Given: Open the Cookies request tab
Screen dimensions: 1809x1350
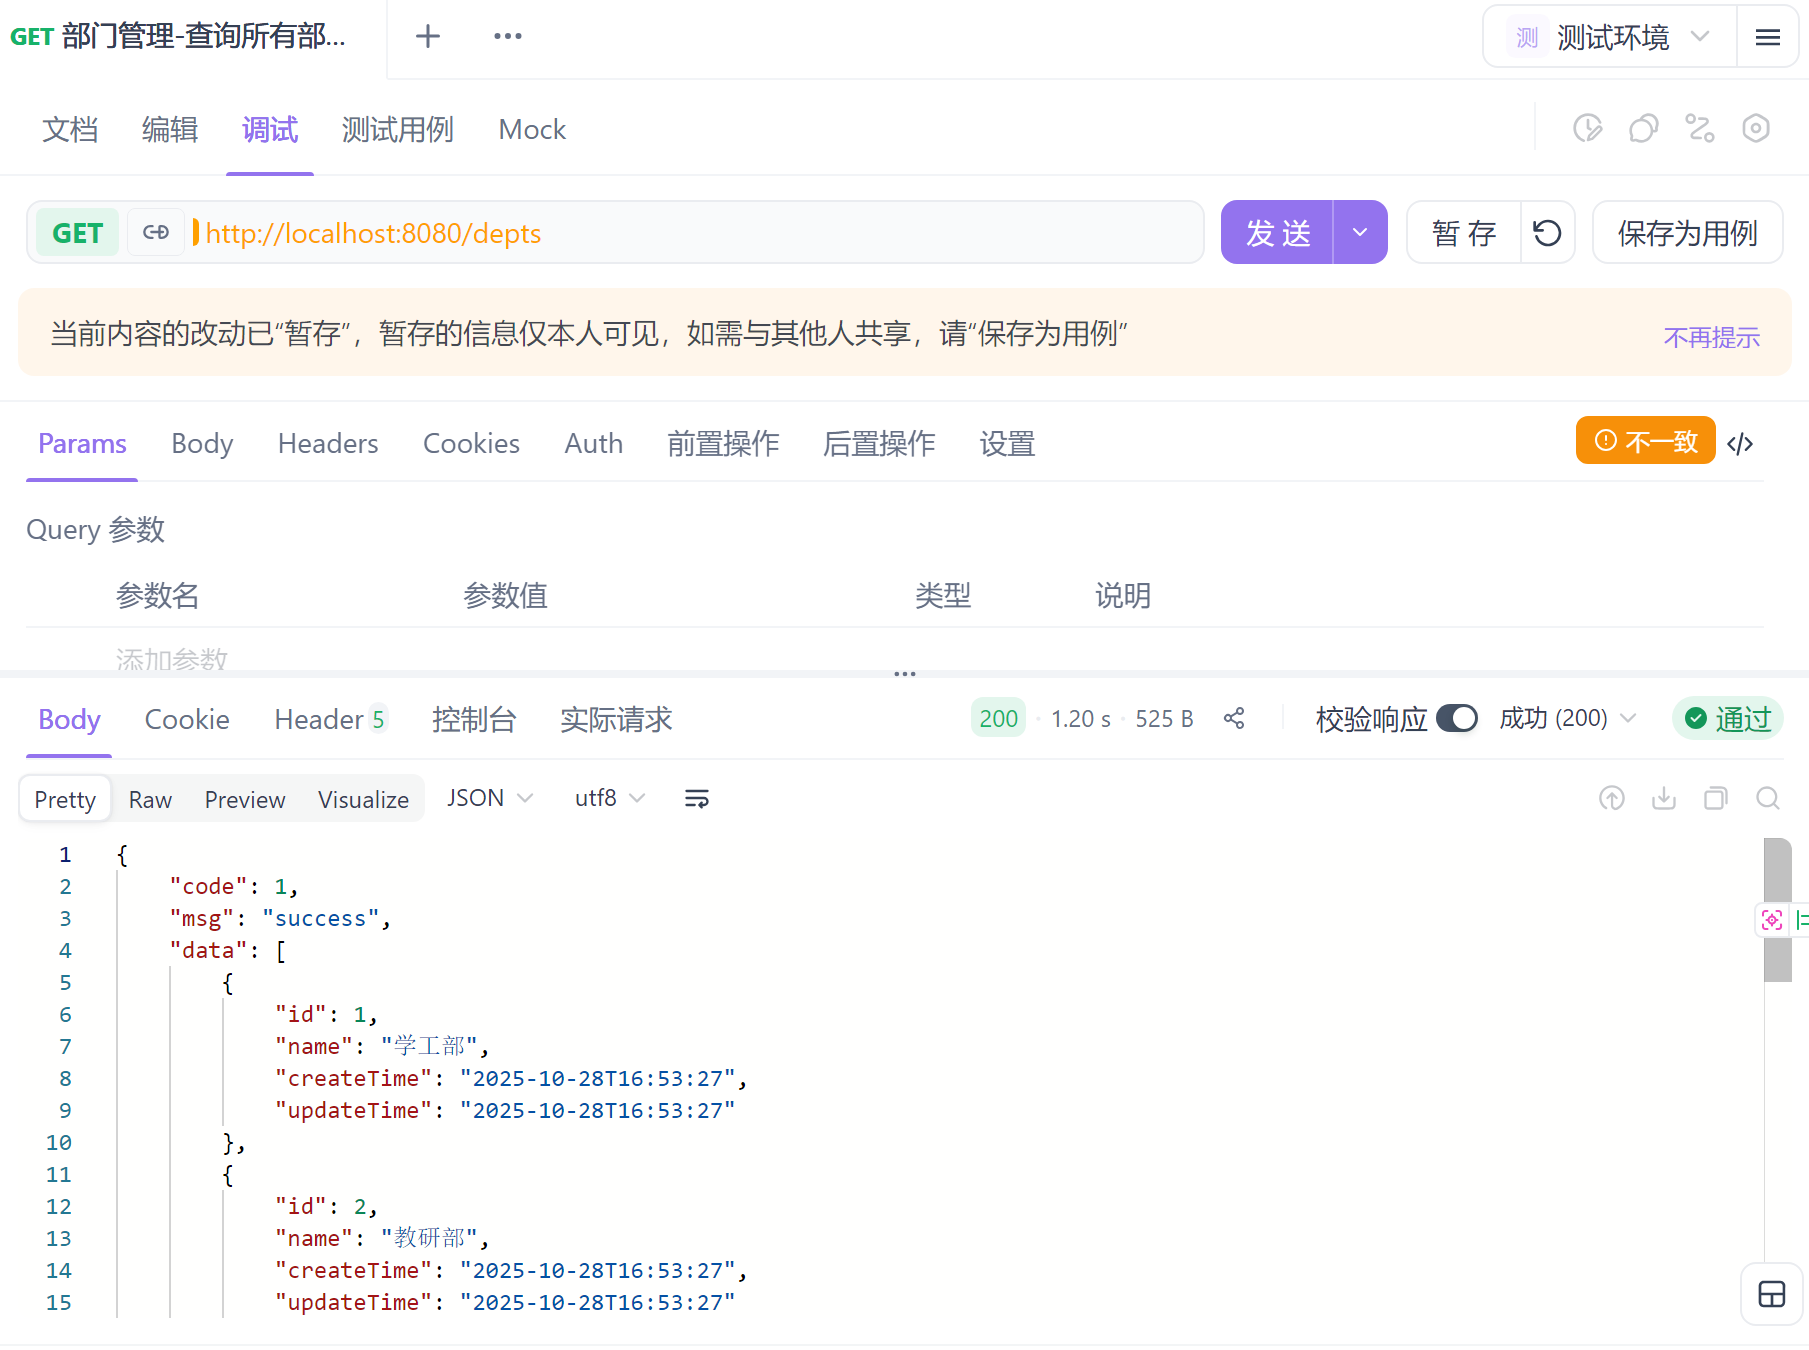Looking at the screenshot, I should click(x=471, y=443).
